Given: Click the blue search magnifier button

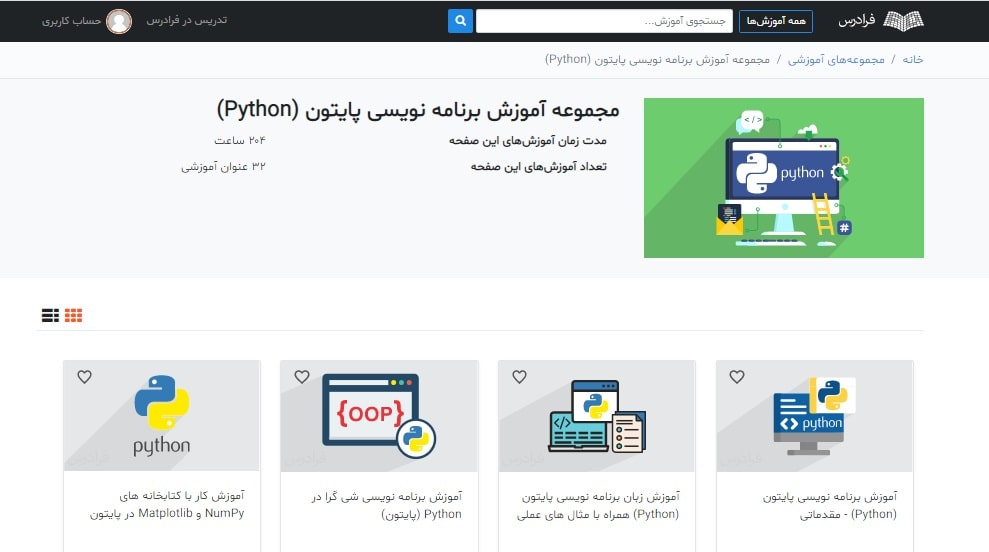Looking at the screenshot, I should pos(460,21).
